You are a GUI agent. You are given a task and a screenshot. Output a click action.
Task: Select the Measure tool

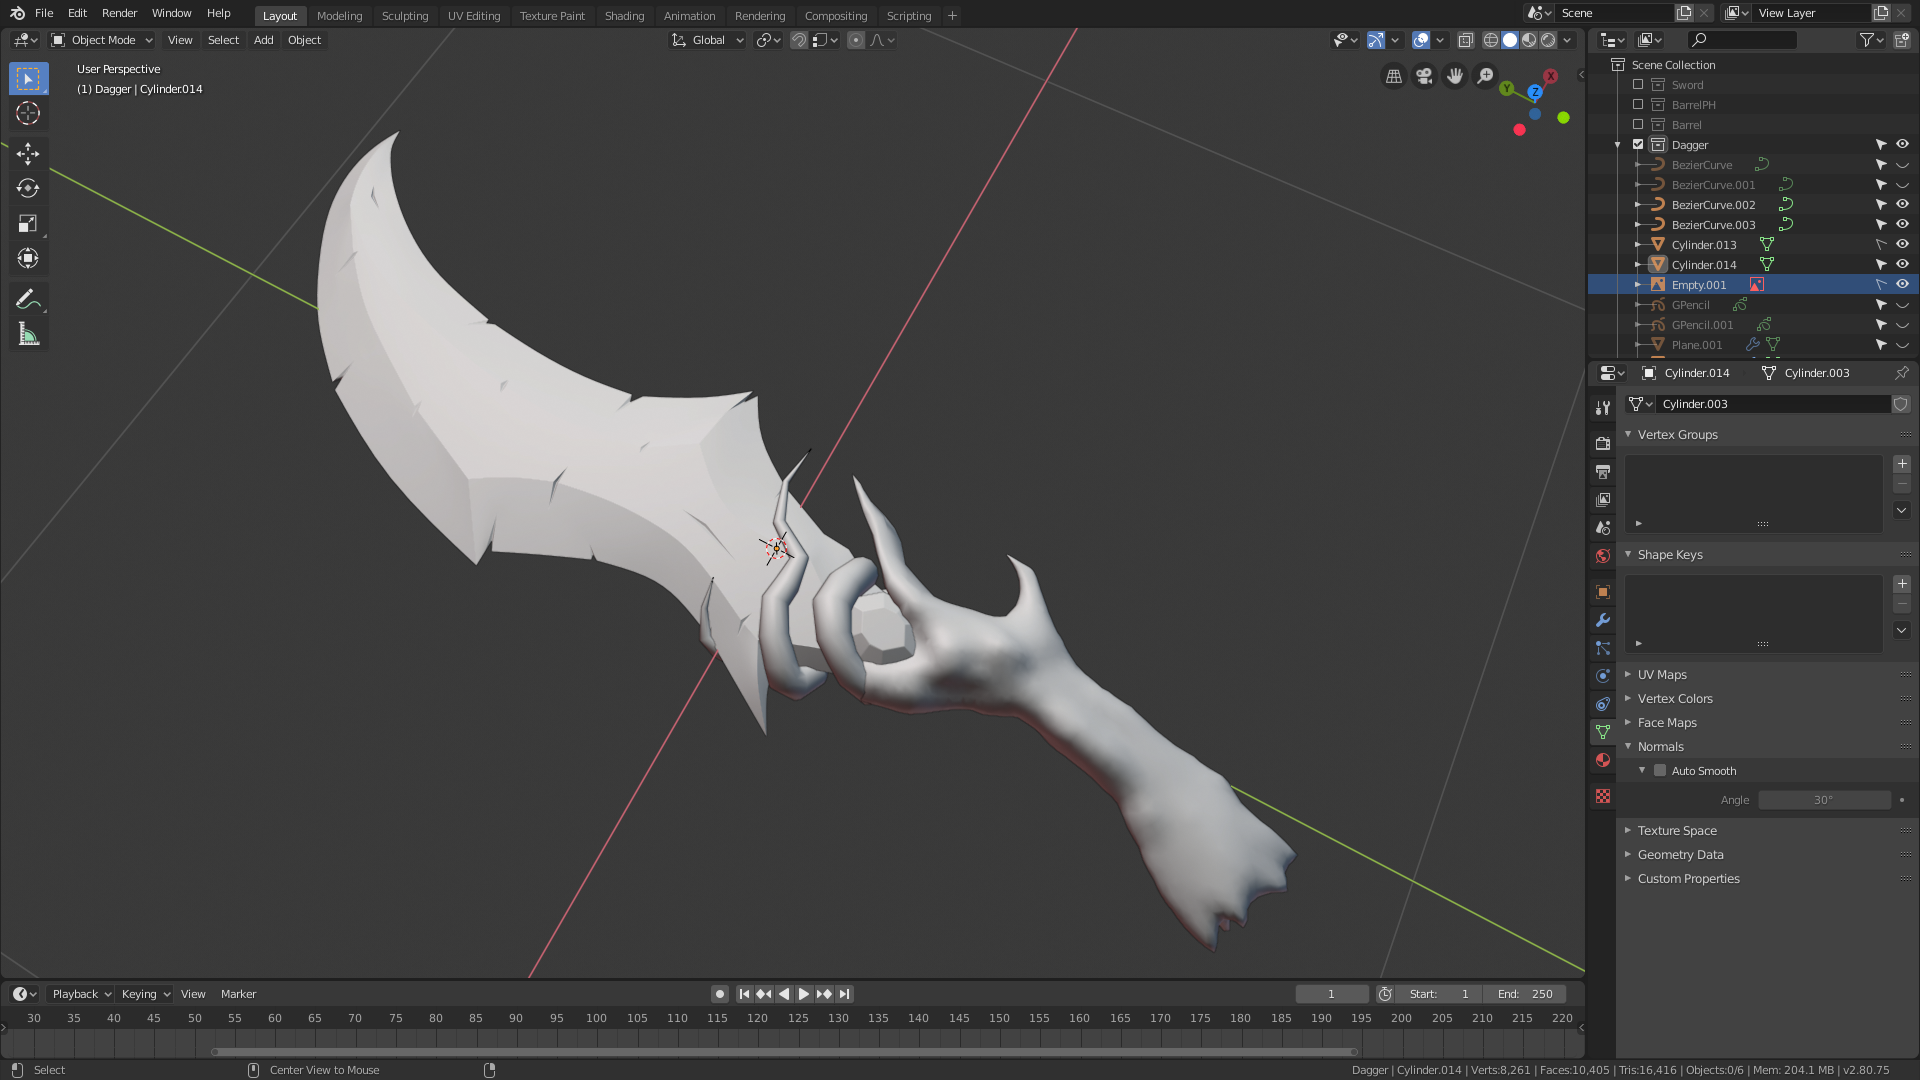[x=28, y=335]
